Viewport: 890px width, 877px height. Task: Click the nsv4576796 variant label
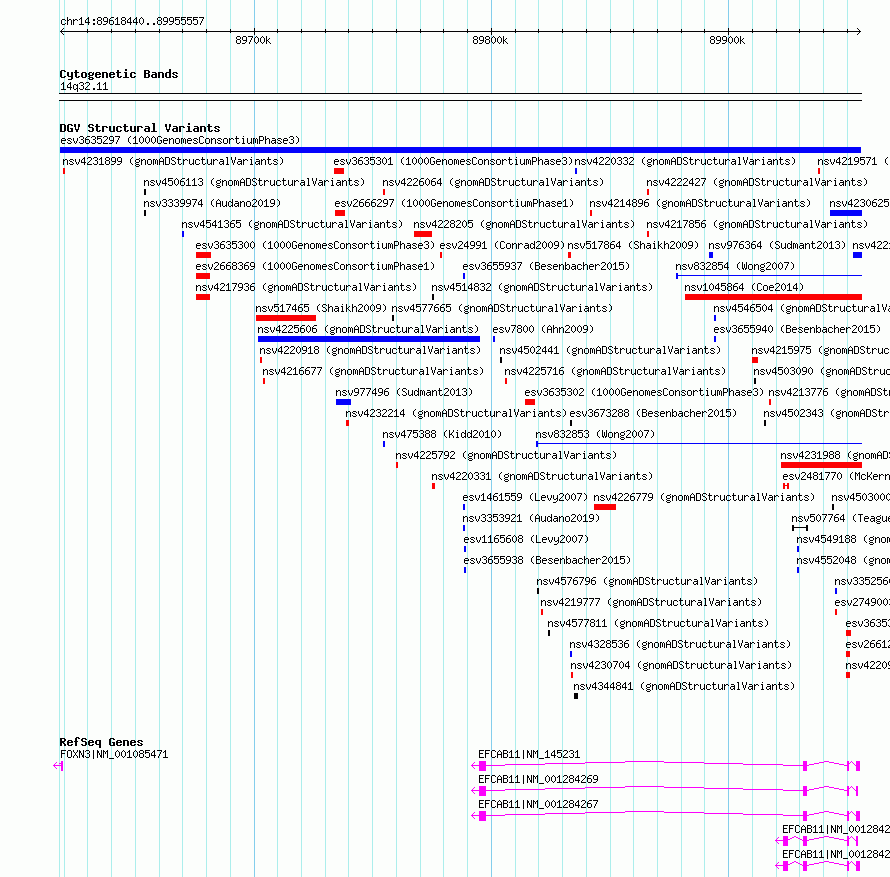pos(648,581)
